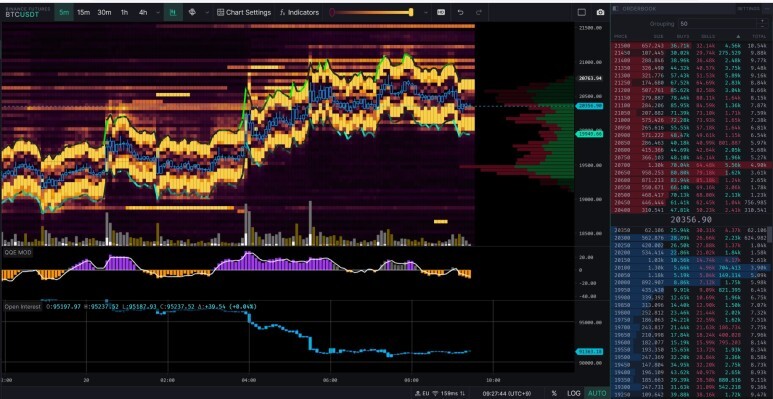Undo the last chart action
This screenshot has height=399, width=773.
pyautogui.click(x=460, y=12)
